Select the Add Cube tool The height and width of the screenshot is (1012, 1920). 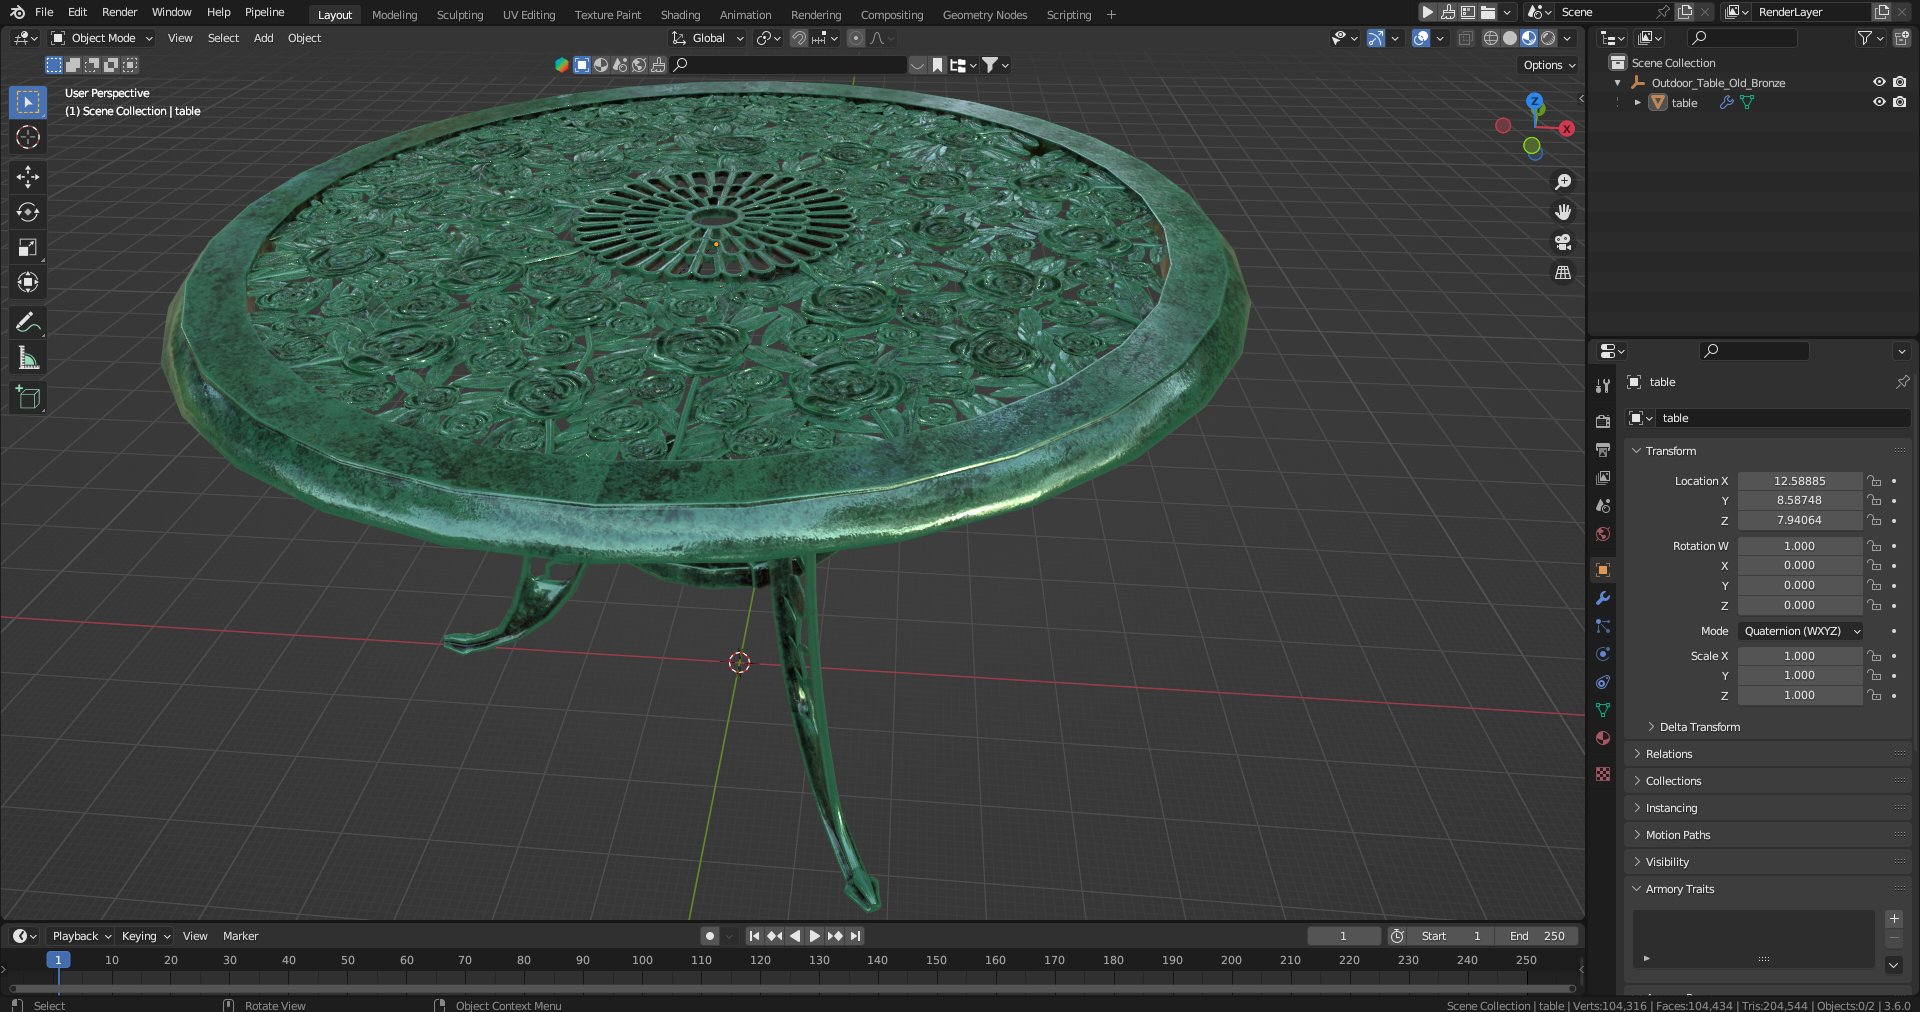(28, 398)
